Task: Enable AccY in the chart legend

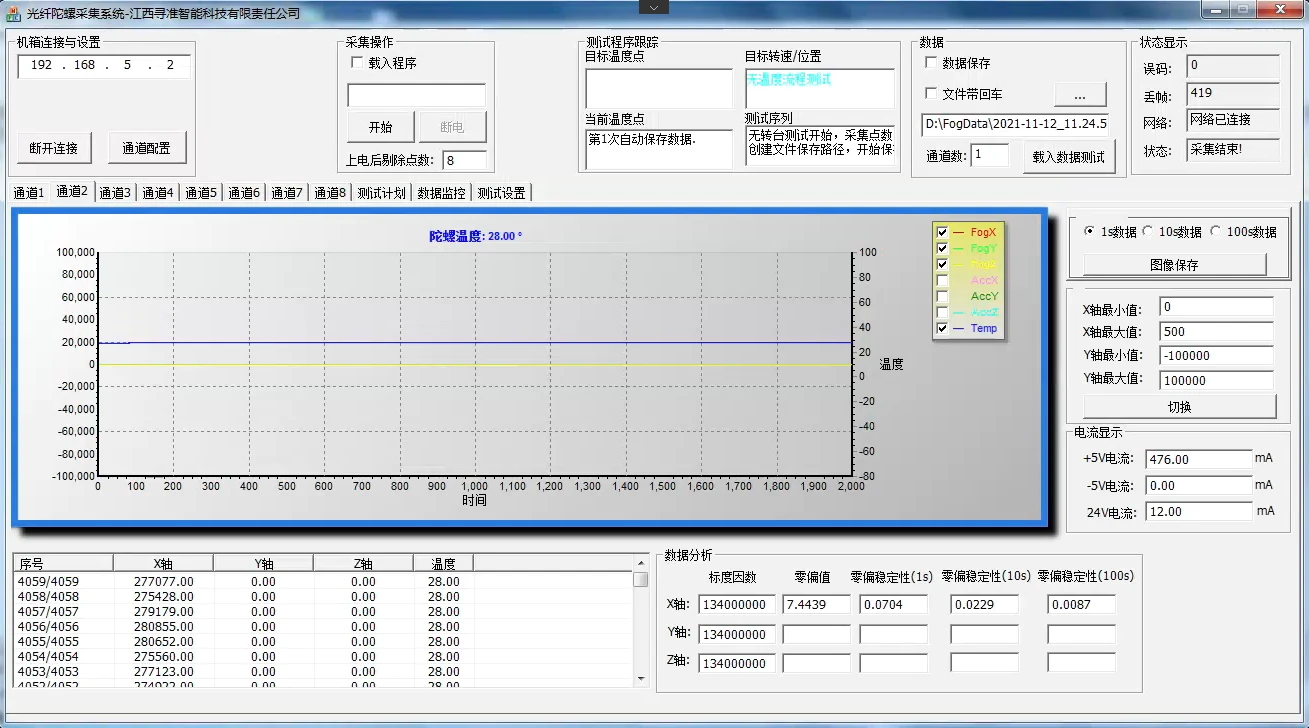Action: 942,296
